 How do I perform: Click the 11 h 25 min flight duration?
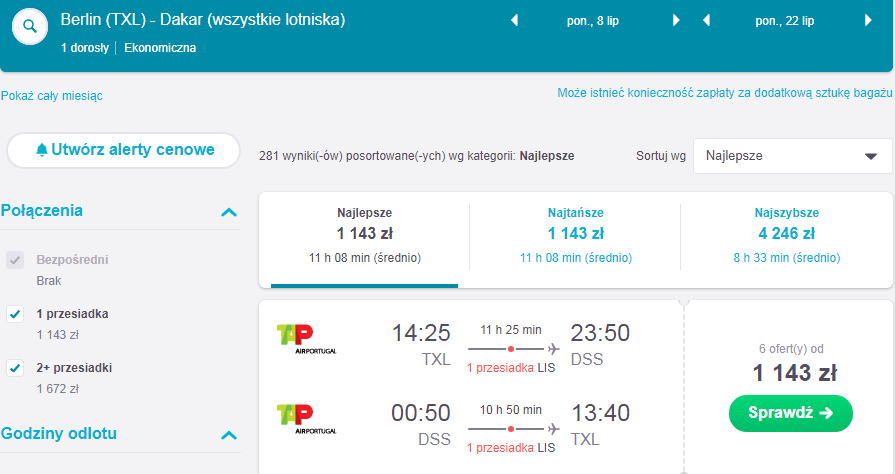[x=511, y=330]
